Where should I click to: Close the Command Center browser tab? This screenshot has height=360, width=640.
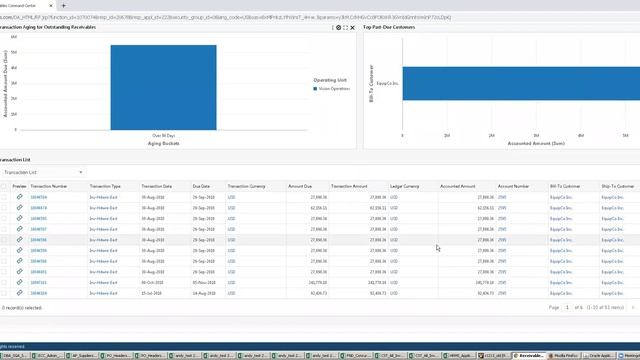click(x=51, y=6)
